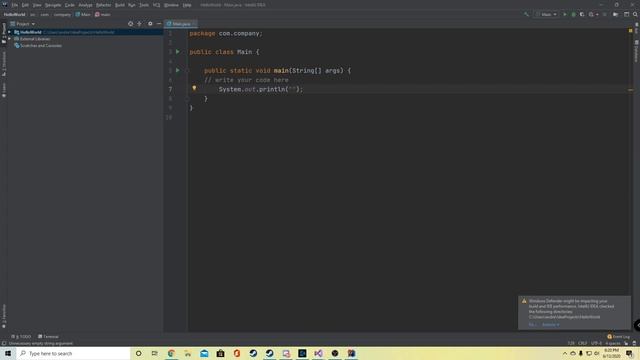Image resolution: width=640 pixels, height=360 pixels.
Task: Open Task View icon on taskbar
Action: pos(155,353)
